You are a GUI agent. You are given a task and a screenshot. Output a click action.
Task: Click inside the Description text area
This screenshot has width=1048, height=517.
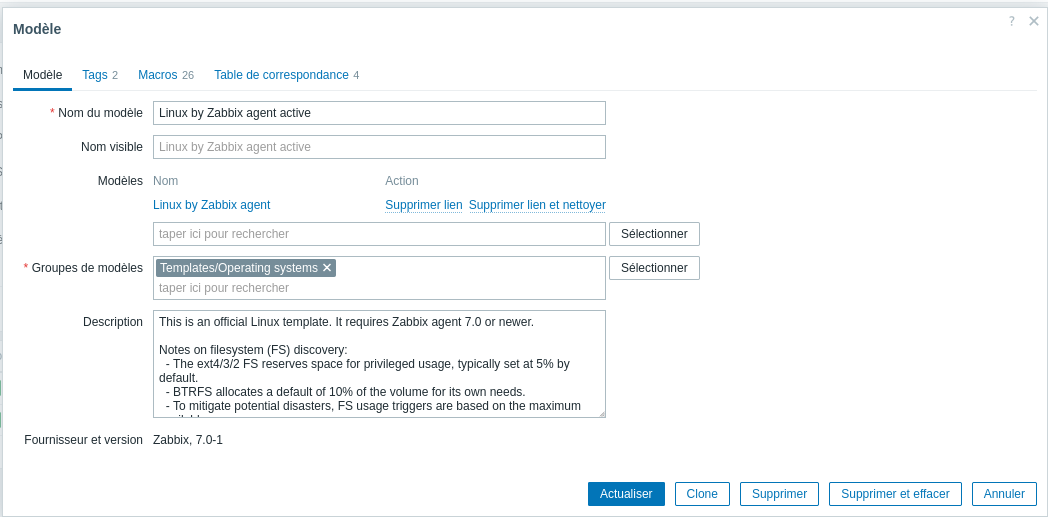coord(379,364)
